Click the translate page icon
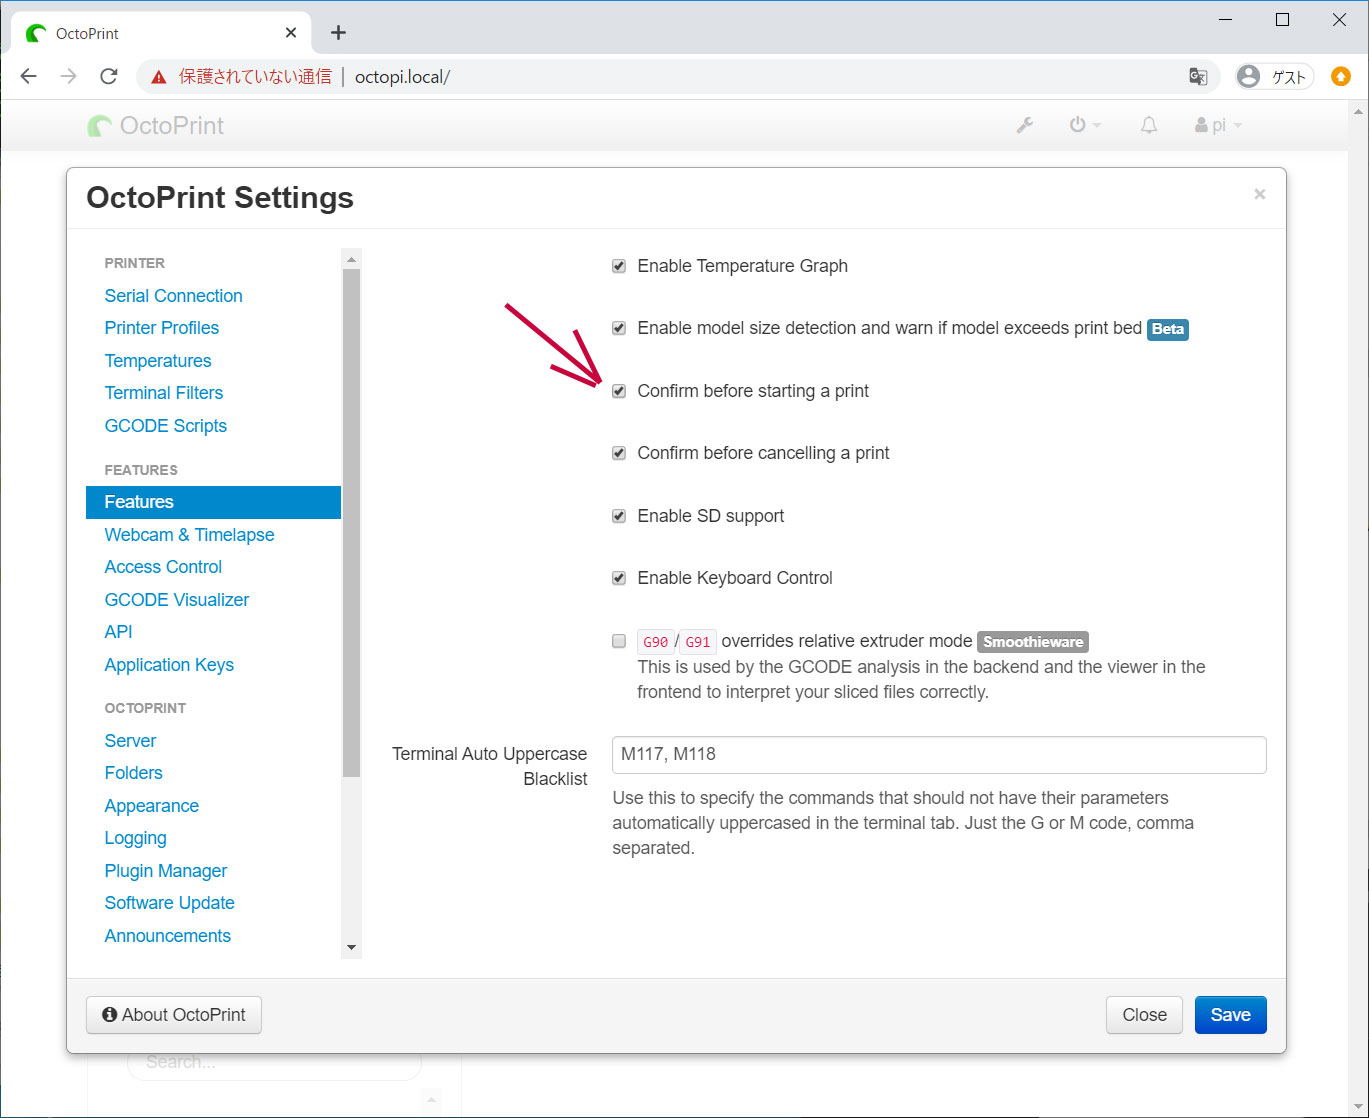 (x=1198, y=77)
